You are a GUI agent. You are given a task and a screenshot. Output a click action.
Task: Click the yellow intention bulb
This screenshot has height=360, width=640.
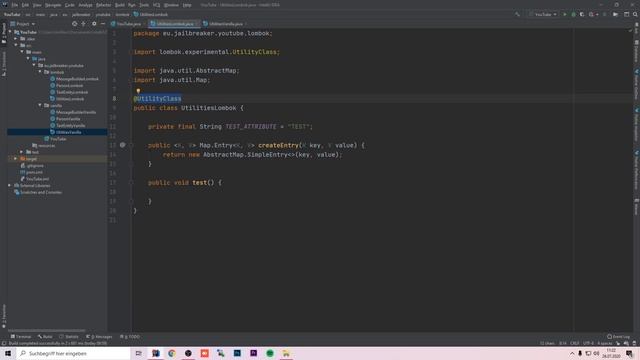[x=138, y=91]
